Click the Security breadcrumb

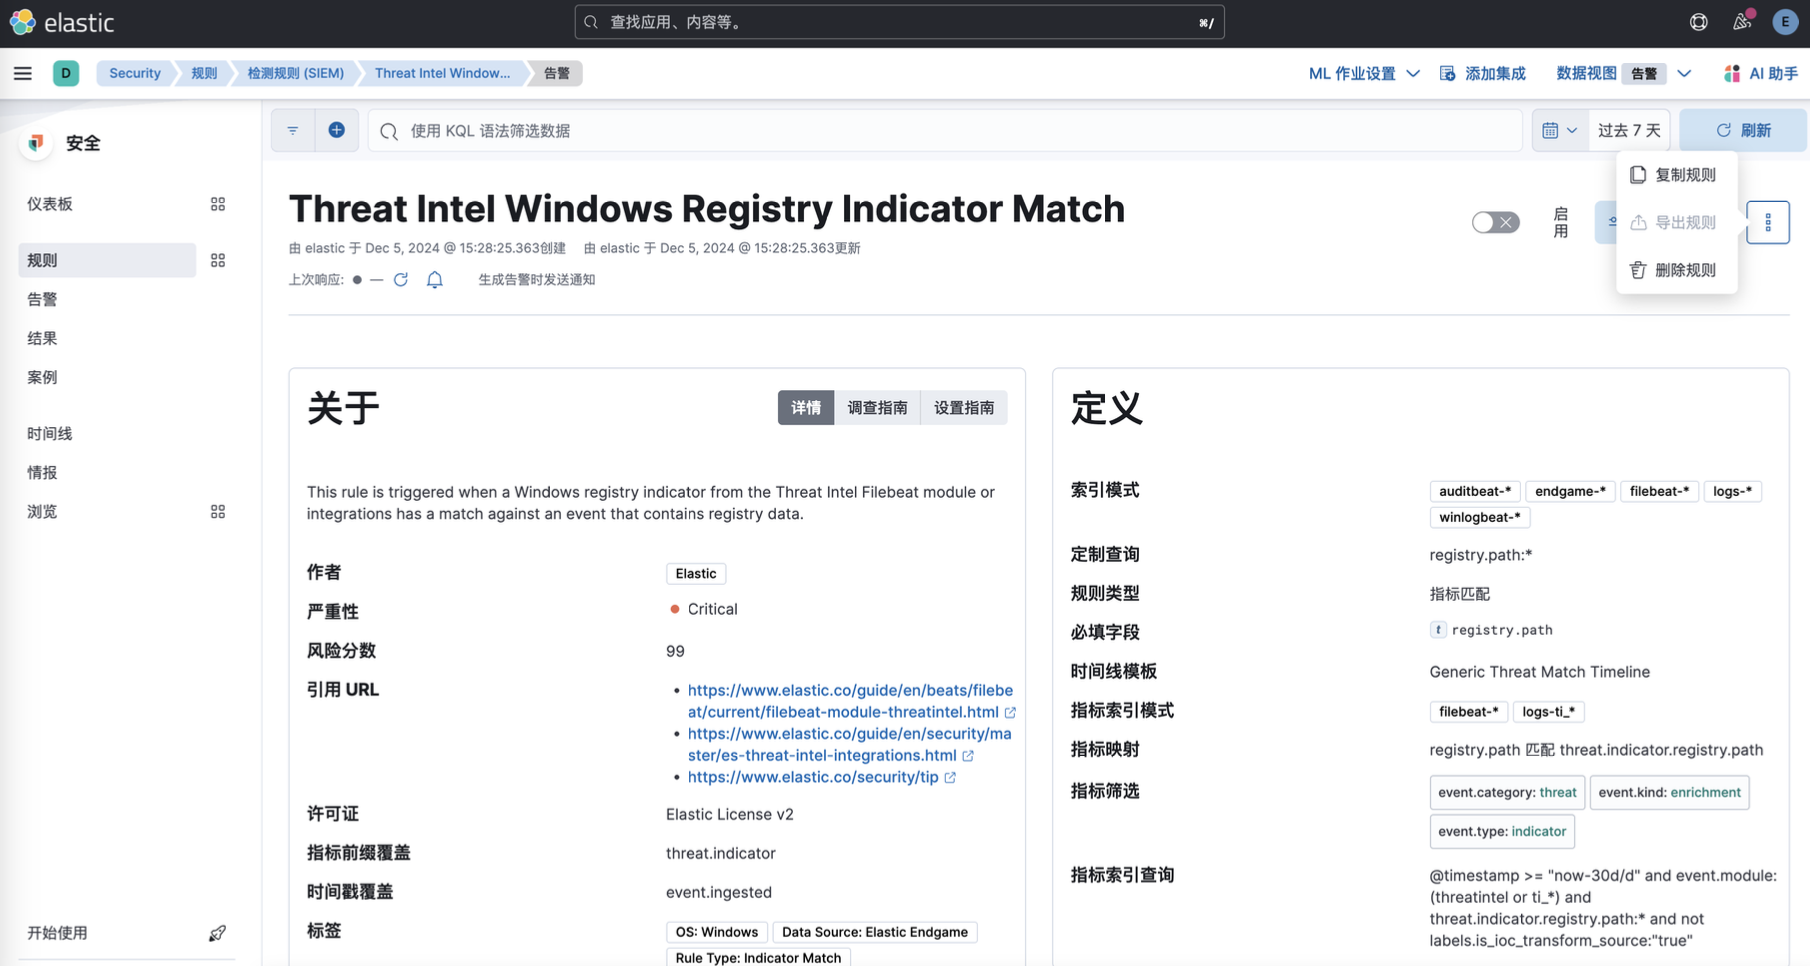(135, 73)
